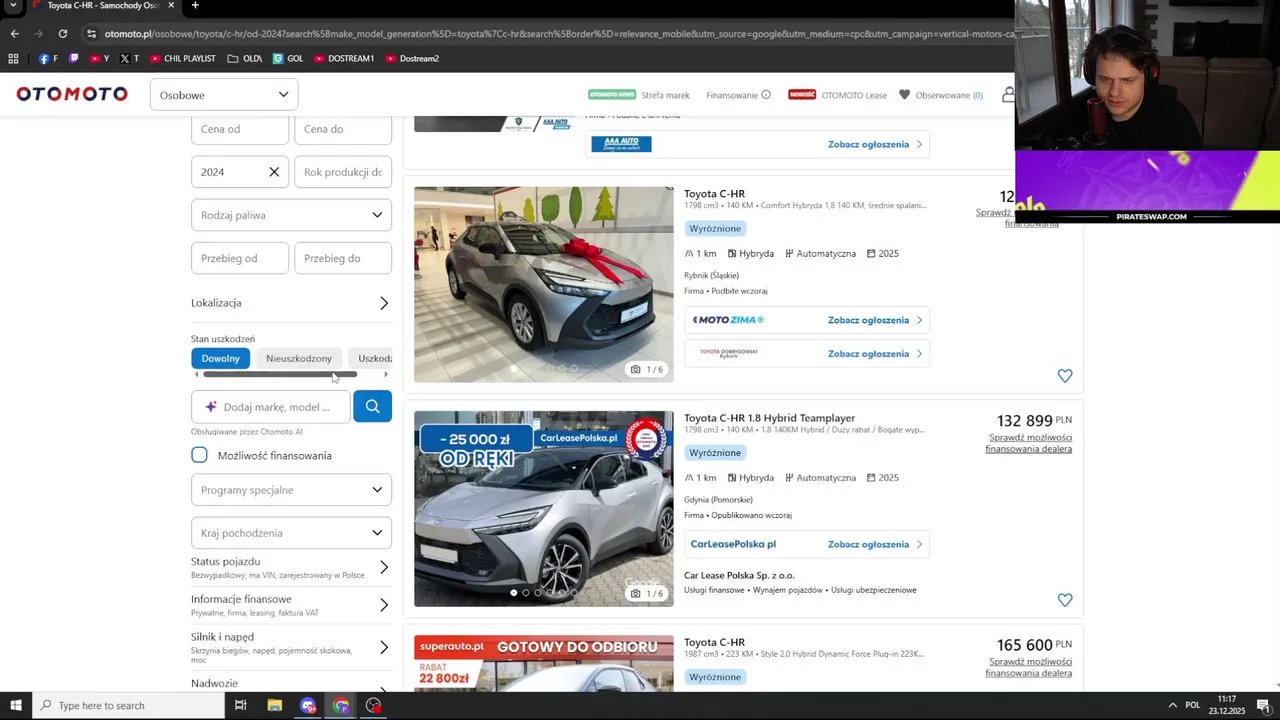Screen dimensions: 1280x720
Task: Open the notification center icon
Action: coord(1263,705)
